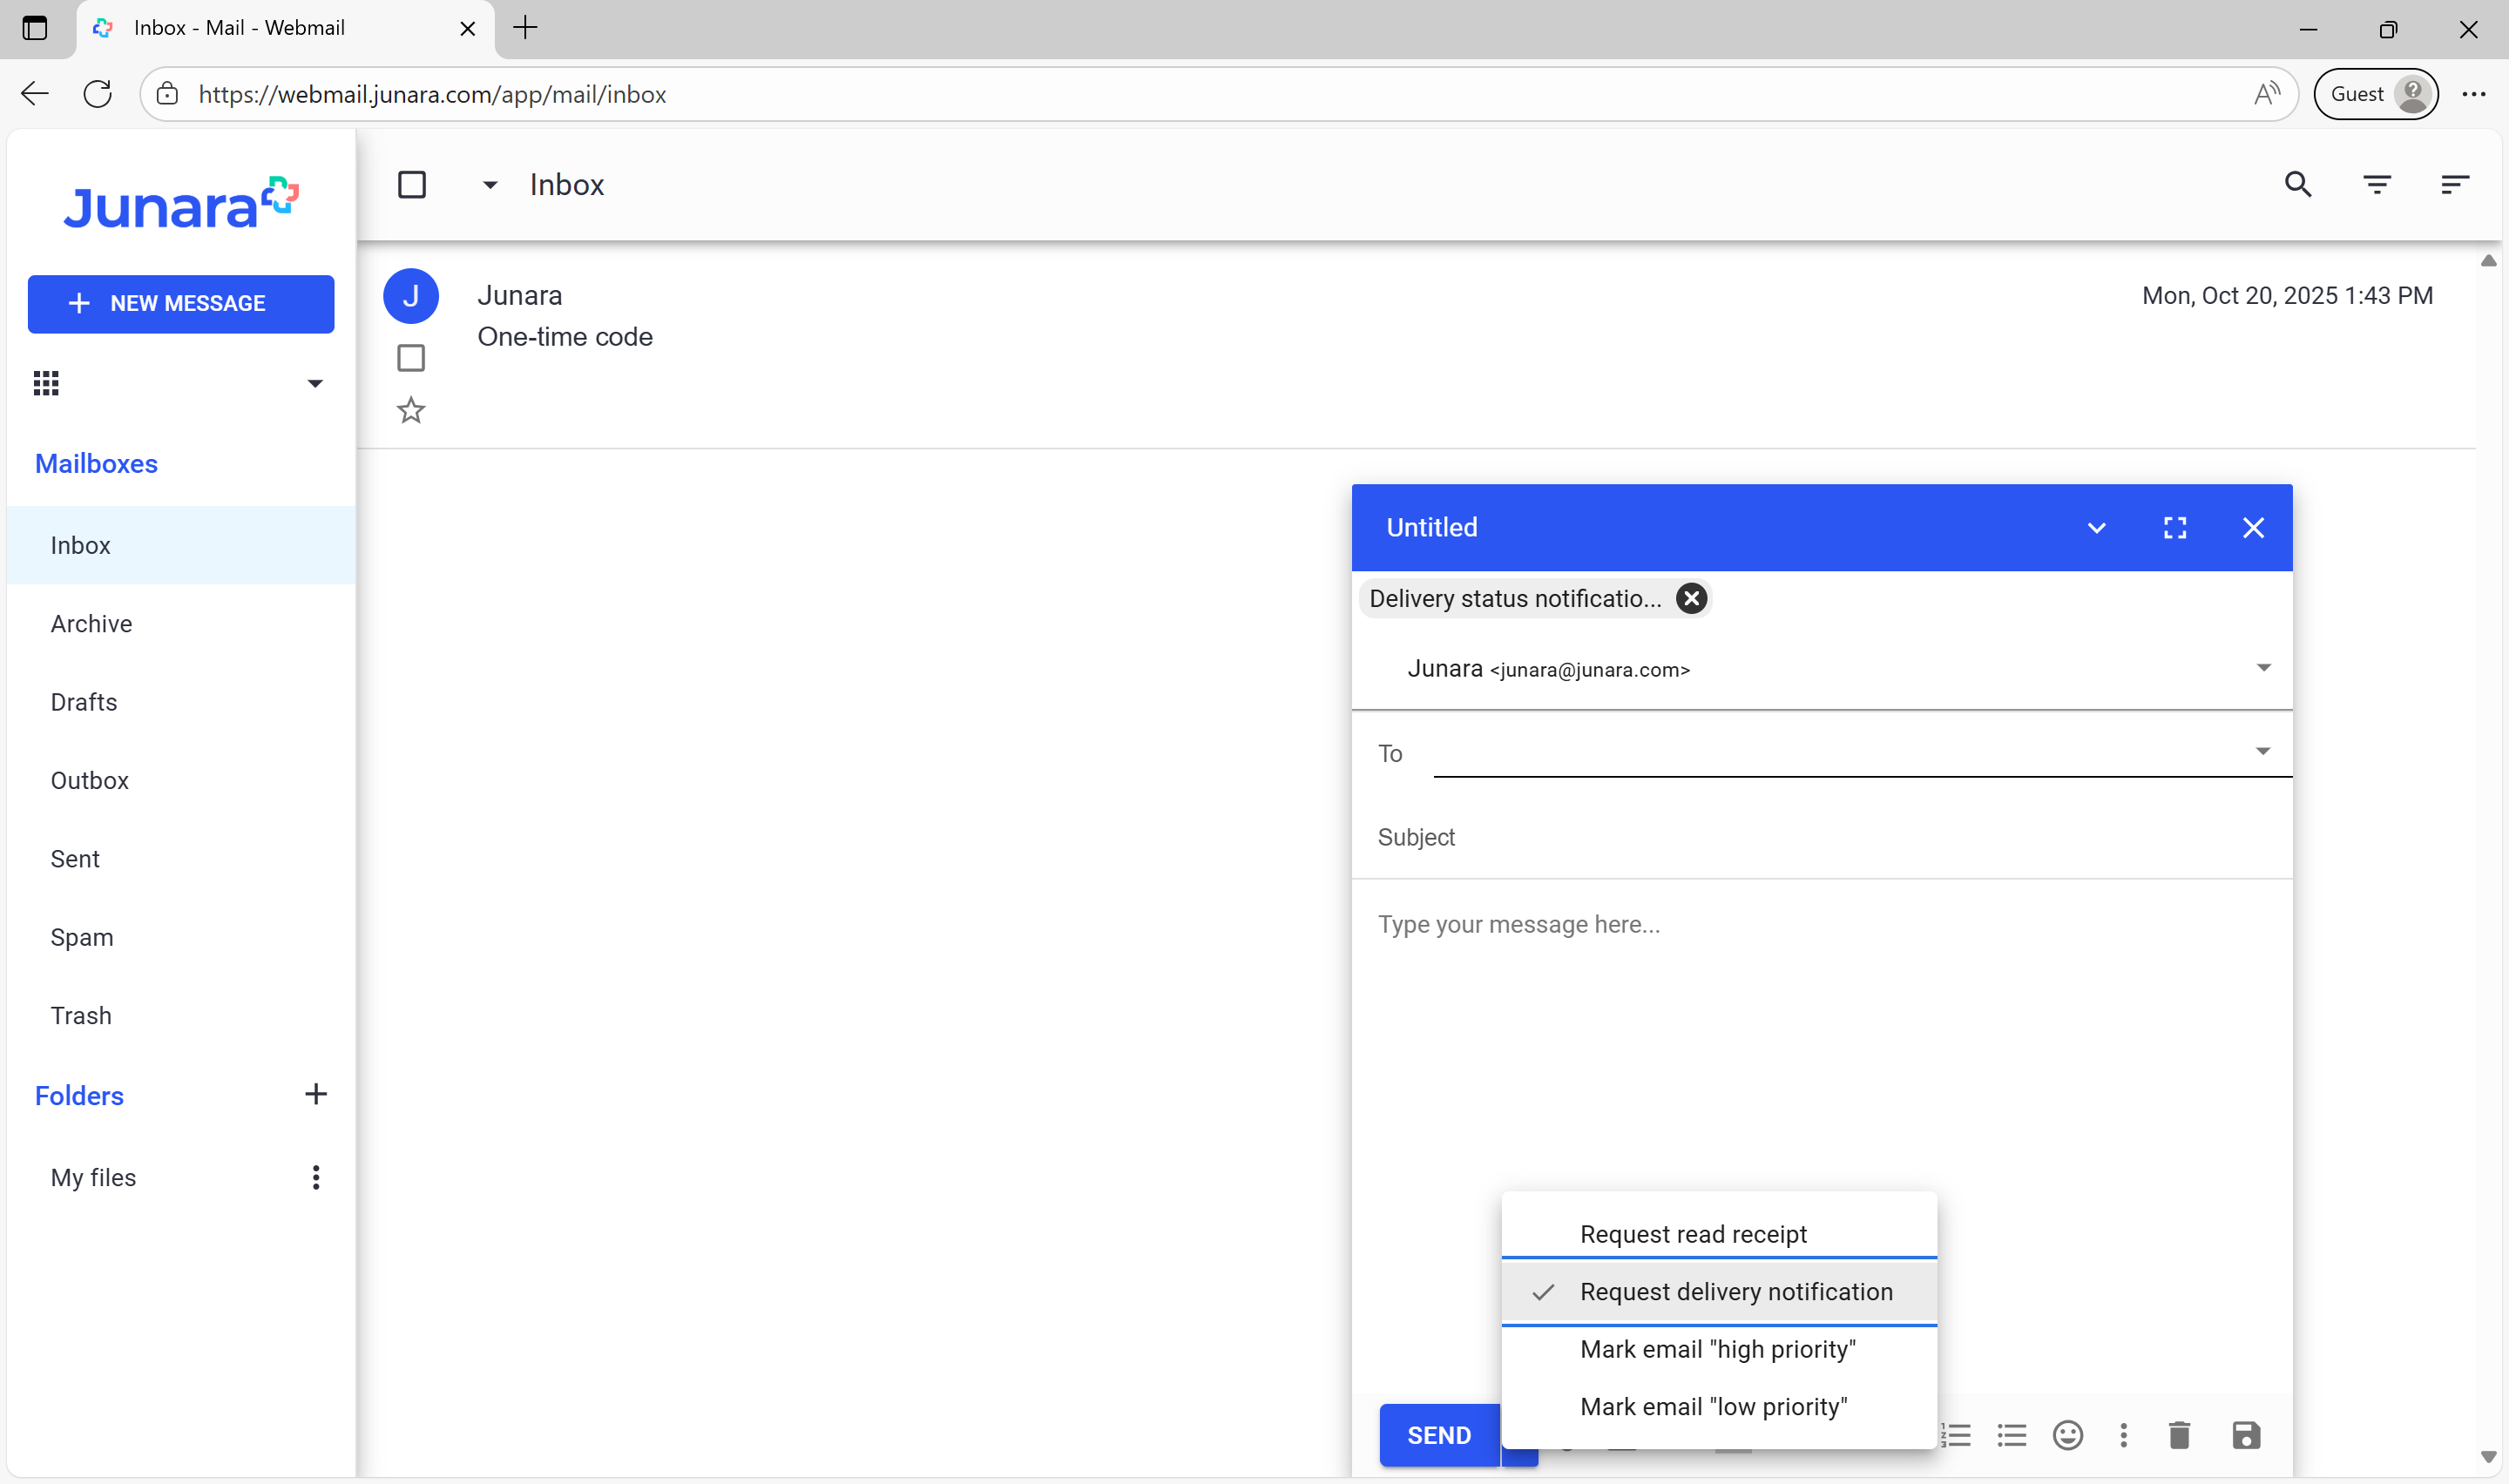Click the Junara sender avatar
This screenshot has width=2509, height=1484.
411,296
